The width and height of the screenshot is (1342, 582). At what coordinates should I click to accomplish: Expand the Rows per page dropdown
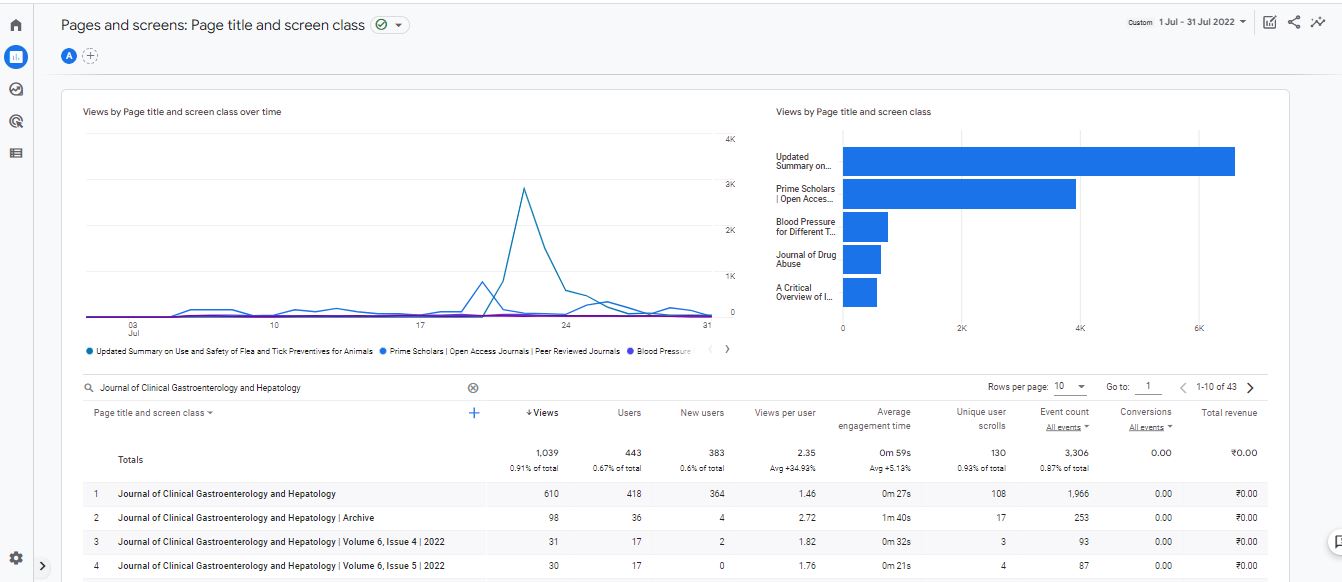(x=1071, y=387)
